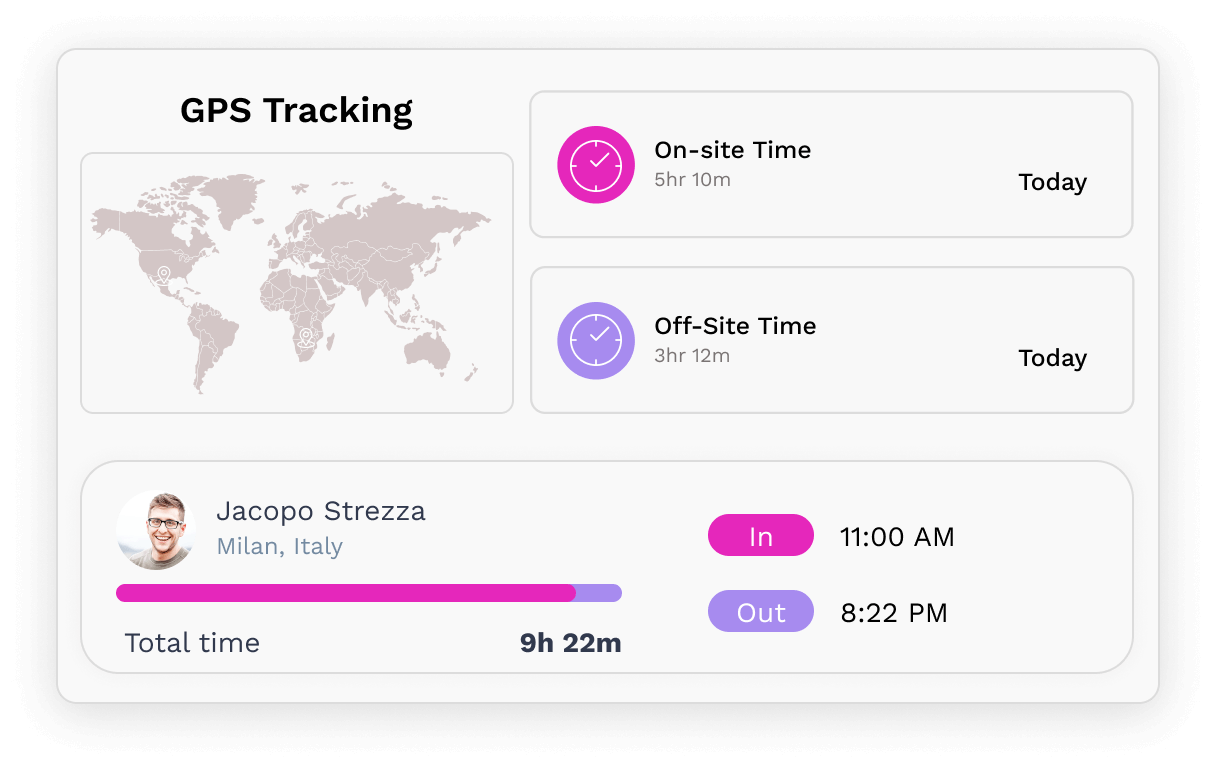This screenshot has height=767, width=1215.
Task: Select the Off-Site Time title text
Action: tap(735, 326)
